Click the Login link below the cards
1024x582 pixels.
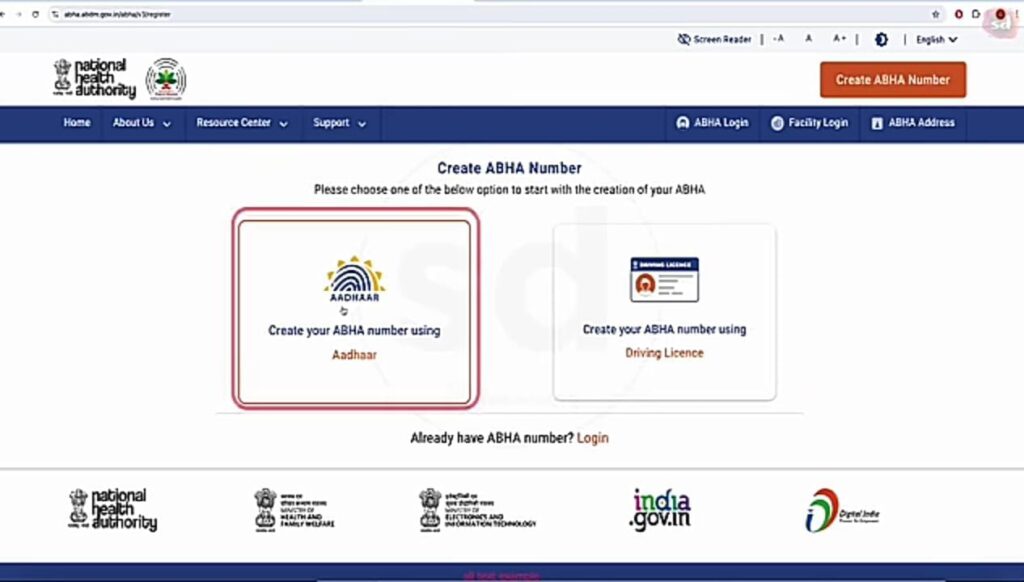(592, 438)
